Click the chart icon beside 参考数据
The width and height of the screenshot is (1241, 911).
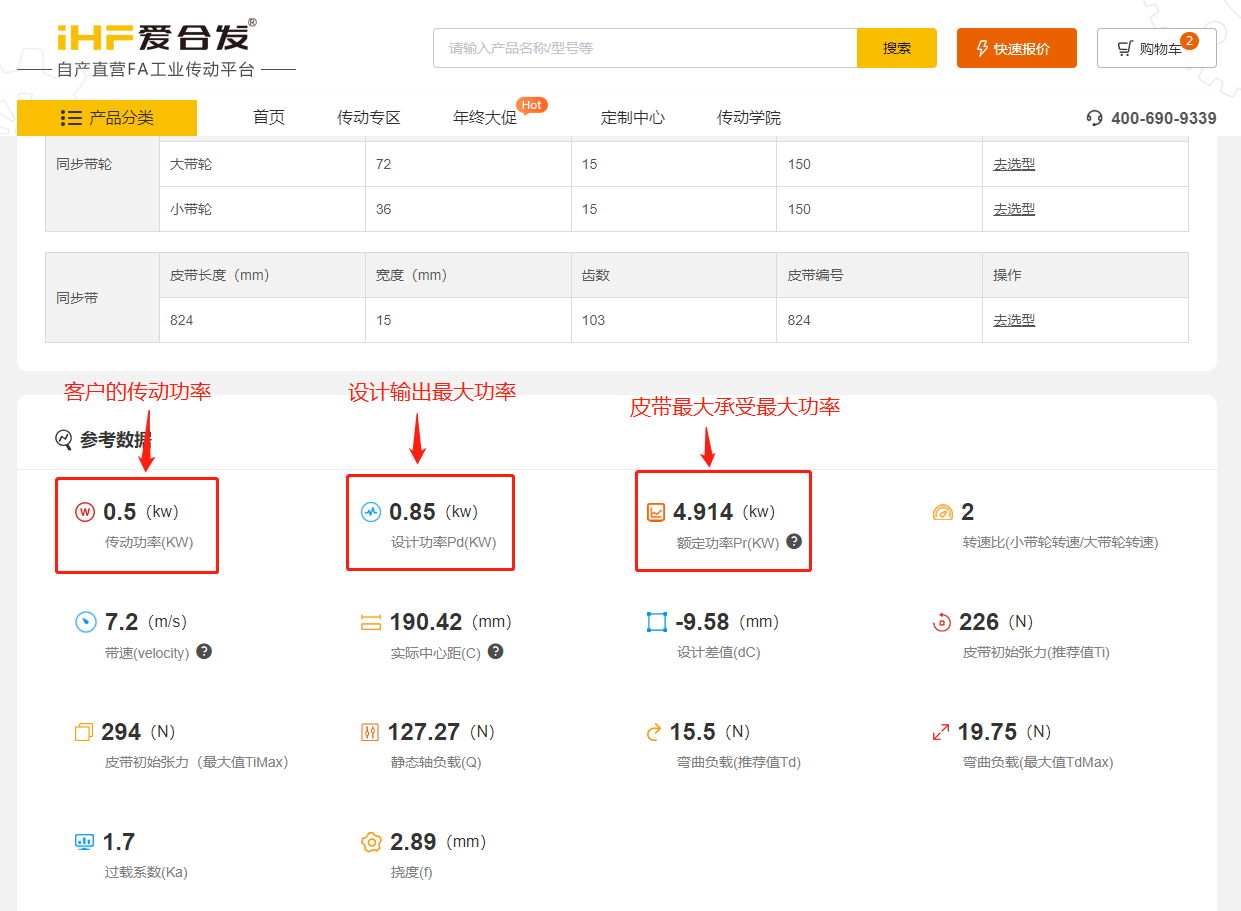[x=63, y=440]
